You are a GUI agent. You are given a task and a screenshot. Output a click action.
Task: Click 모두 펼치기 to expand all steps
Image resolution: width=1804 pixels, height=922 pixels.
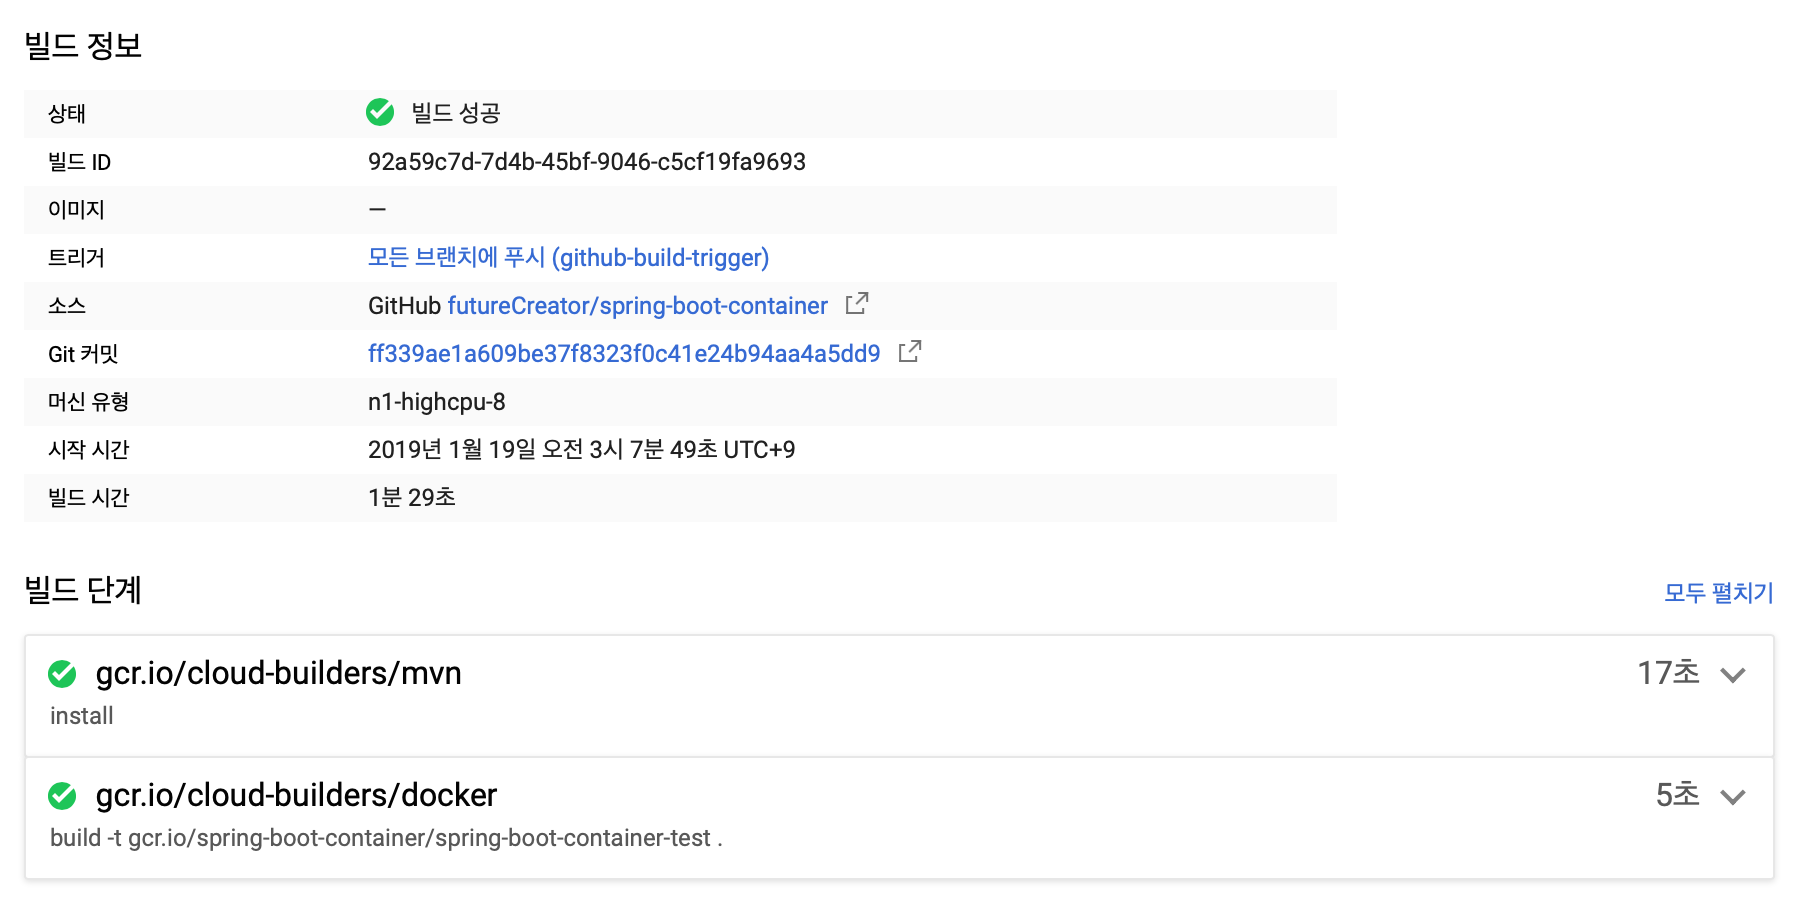point(1717,593)
